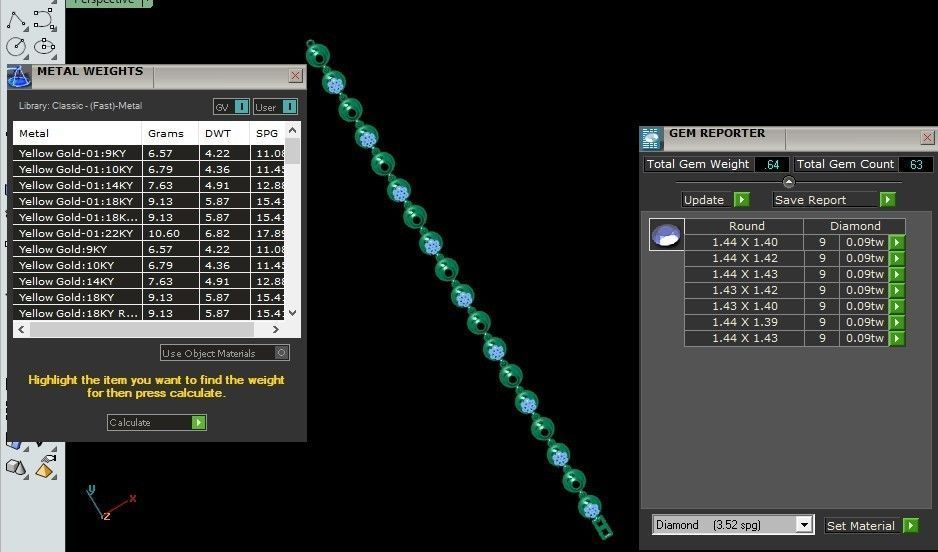938x552 pixels.
Task: Close the Metal Weights panel
Action: click(x=296, y=75)
